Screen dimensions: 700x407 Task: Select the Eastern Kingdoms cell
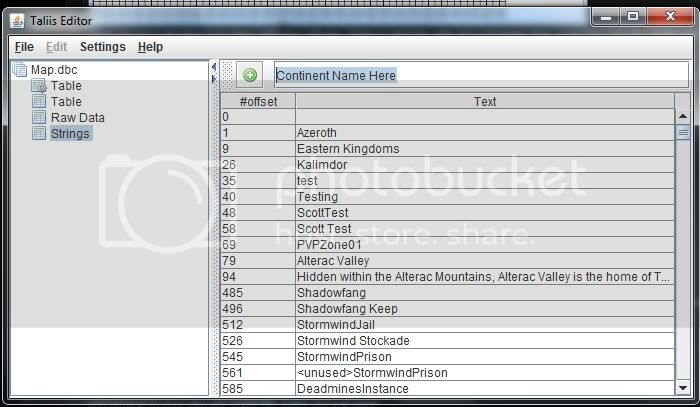point(485,149)
